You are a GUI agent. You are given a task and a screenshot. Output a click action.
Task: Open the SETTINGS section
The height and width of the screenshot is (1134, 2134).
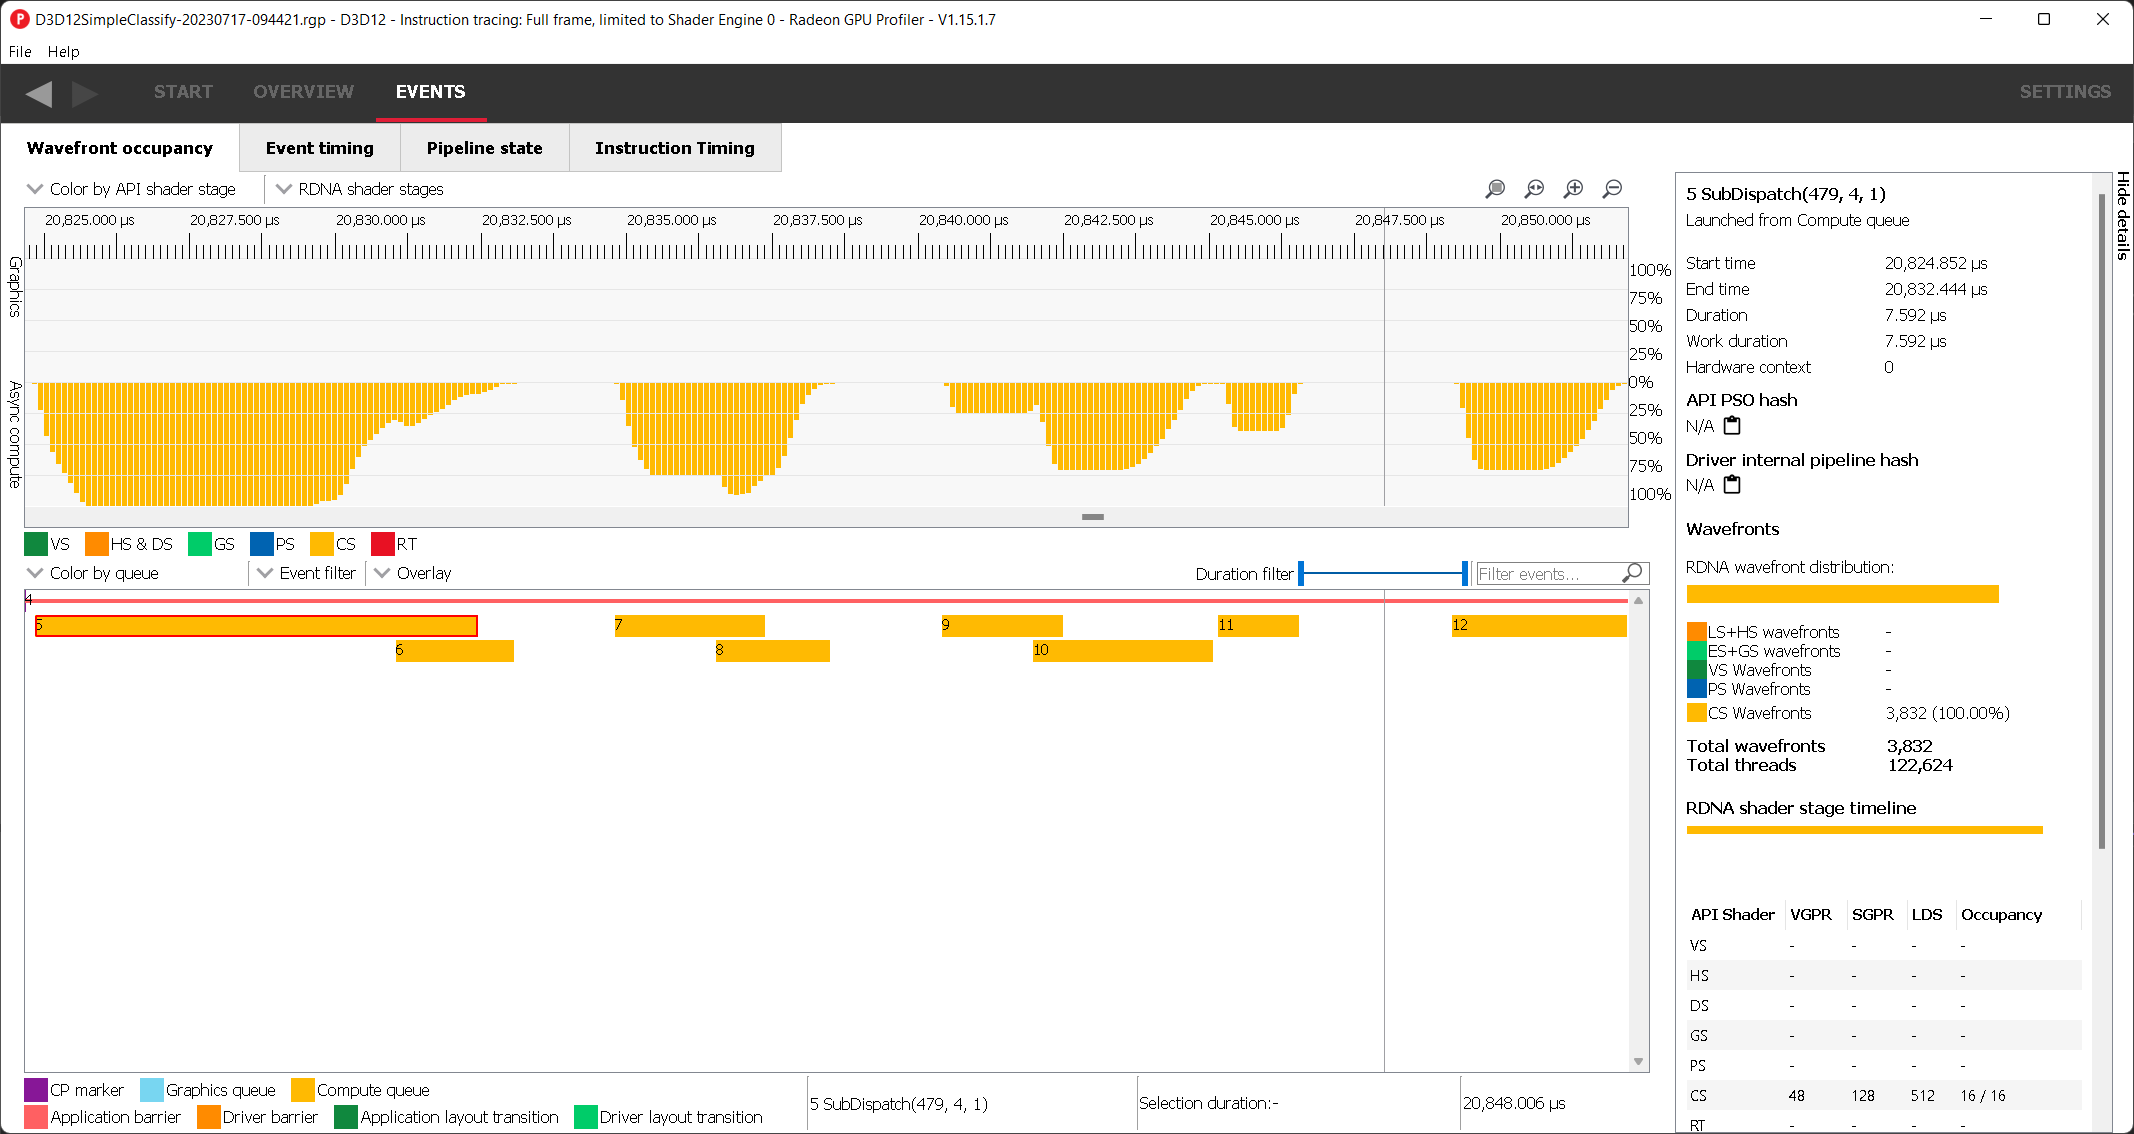click(2064, 92)
